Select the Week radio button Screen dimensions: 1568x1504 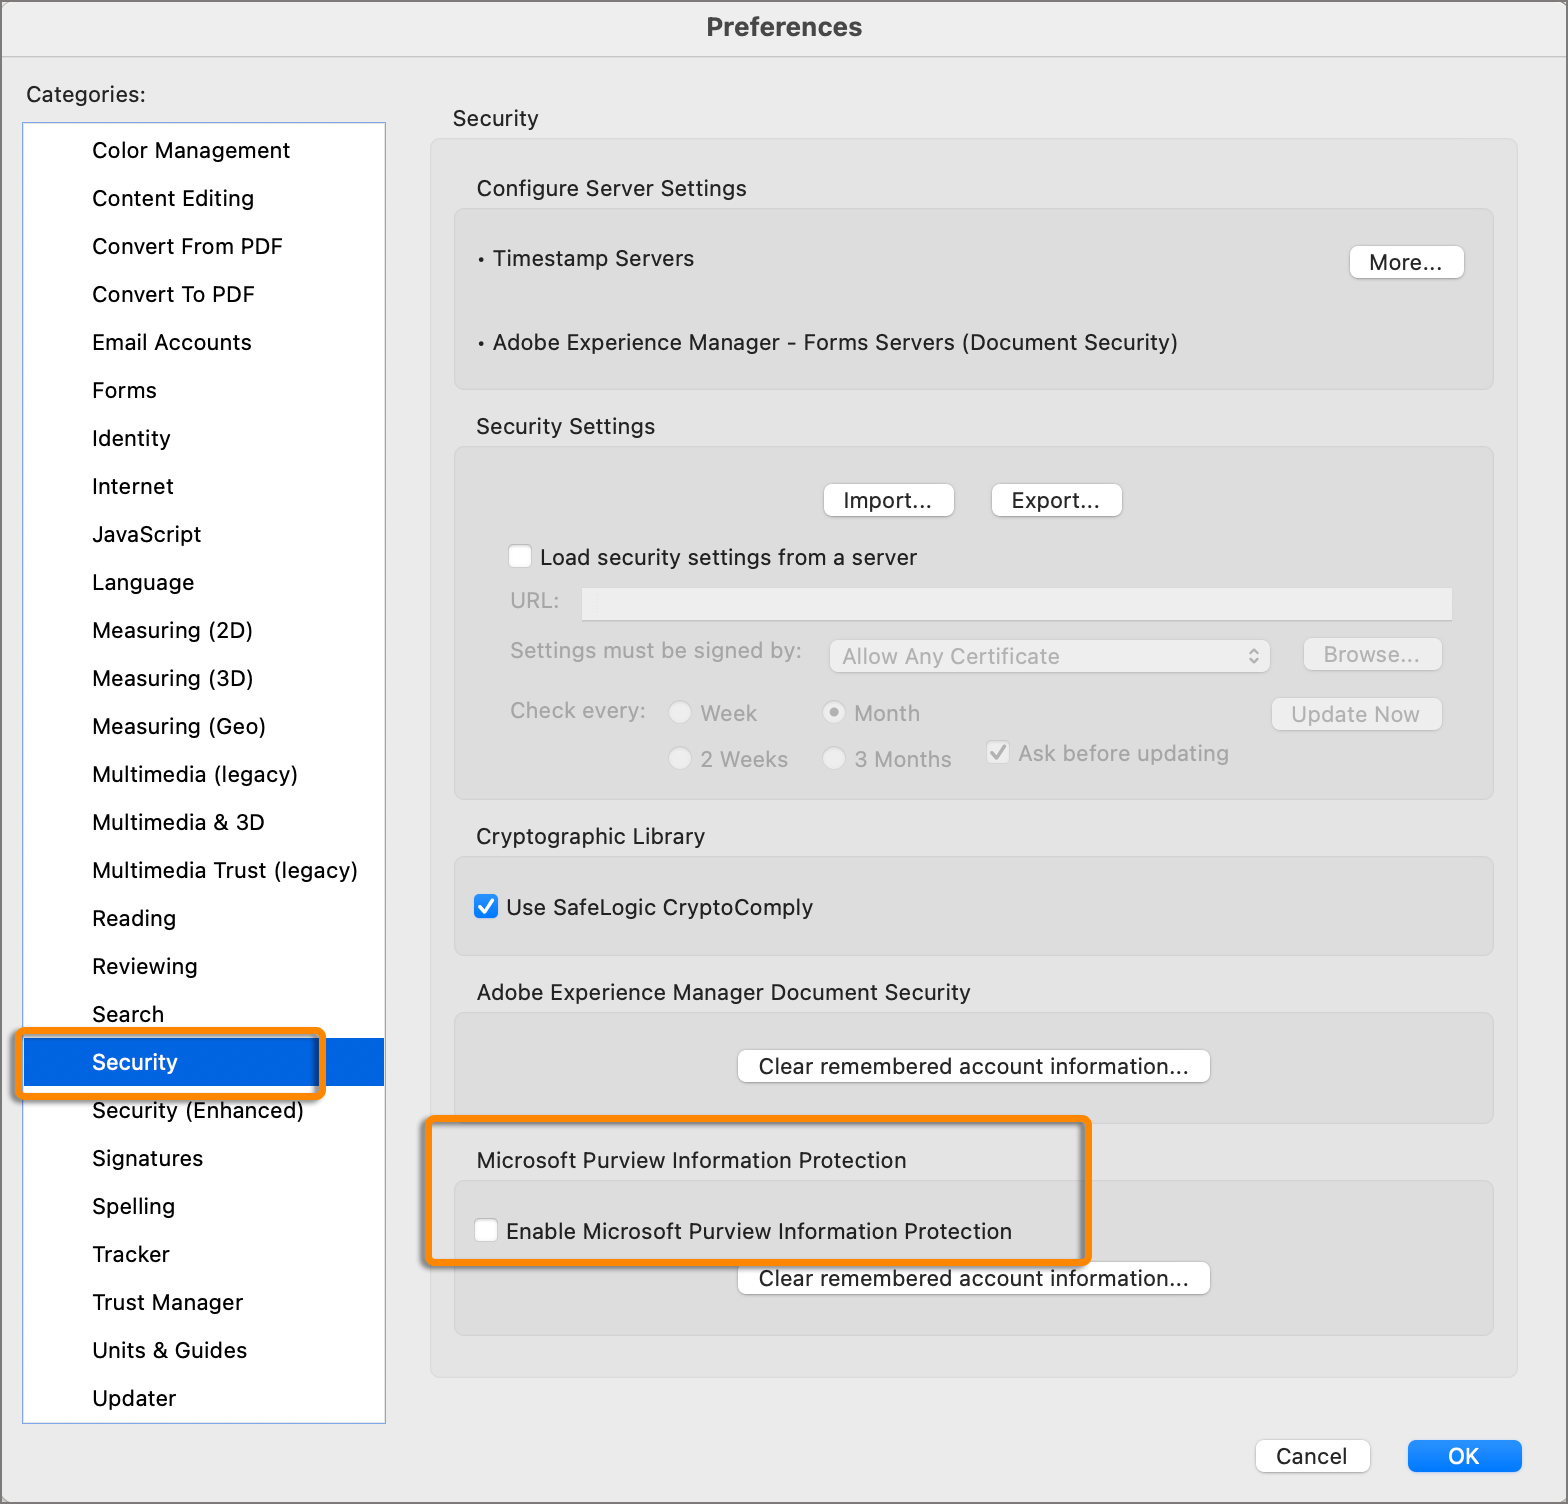680,713
